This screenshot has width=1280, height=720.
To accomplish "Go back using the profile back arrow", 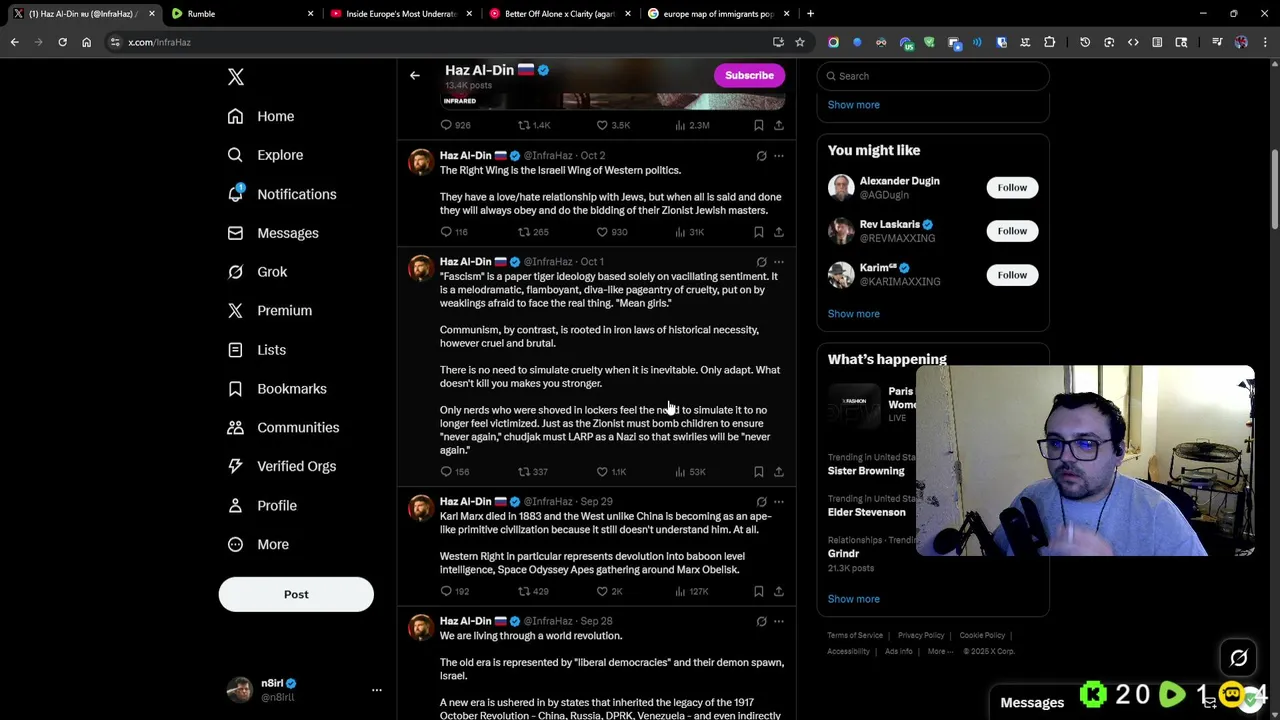I will [x=415, y=75].
